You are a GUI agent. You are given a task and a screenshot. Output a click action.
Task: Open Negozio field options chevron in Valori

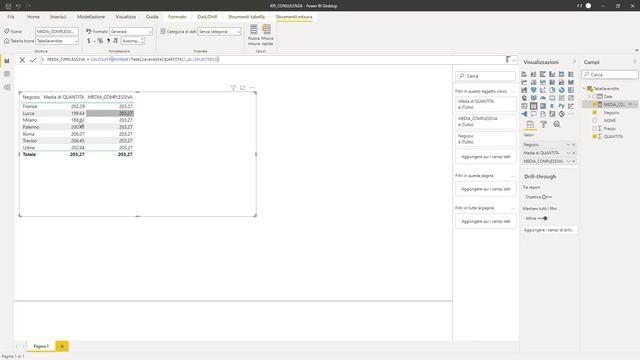coord(568,145)
